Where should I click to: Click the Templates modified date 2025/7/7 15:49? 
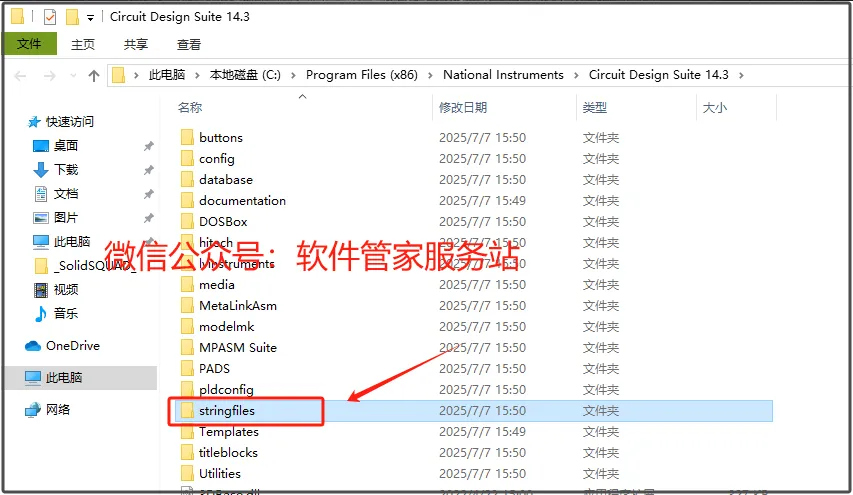click(483, 431)
